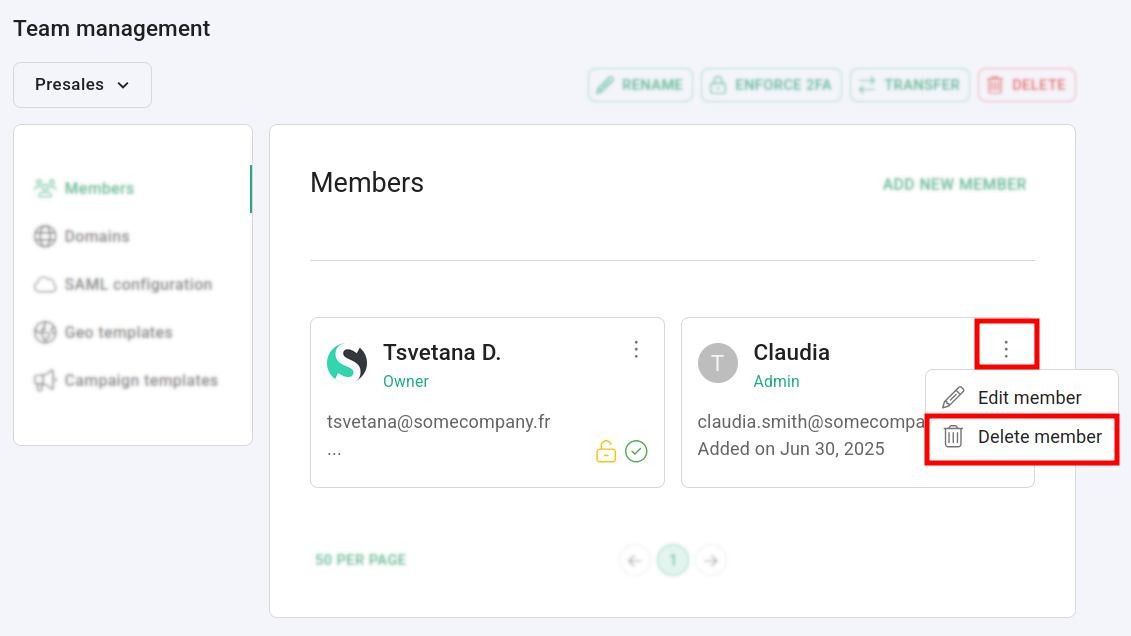Viewport: 1131px width, 636px height.
Task: Open Campaign templates section
Action: (x=140, y=380)
